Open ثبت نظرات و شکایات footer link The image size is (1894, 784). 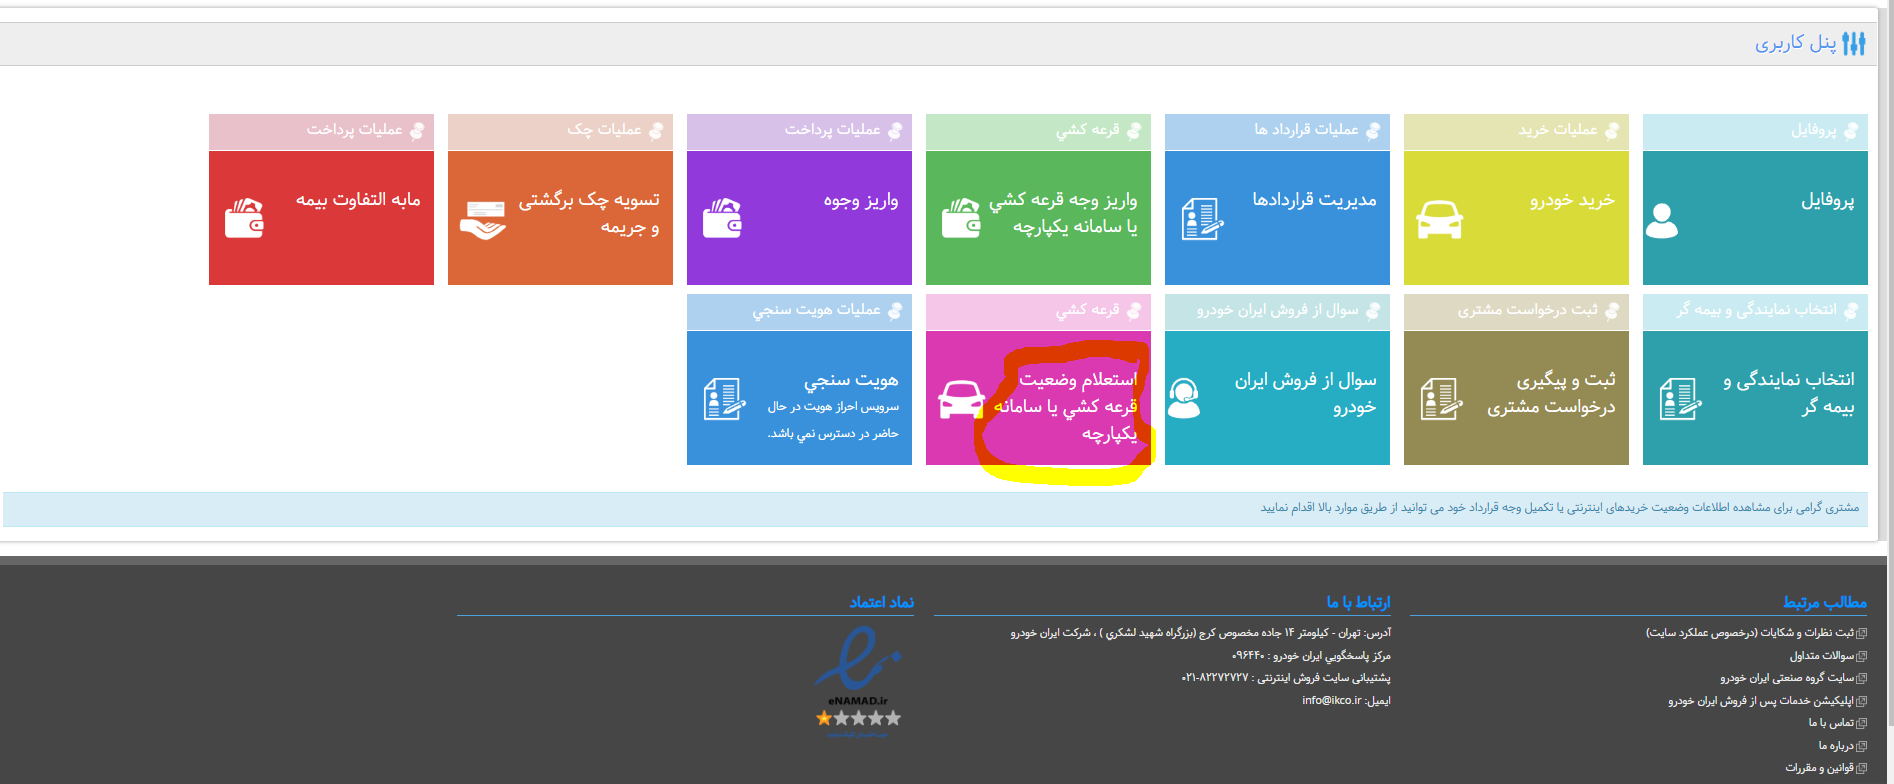tap(1750, 633)
